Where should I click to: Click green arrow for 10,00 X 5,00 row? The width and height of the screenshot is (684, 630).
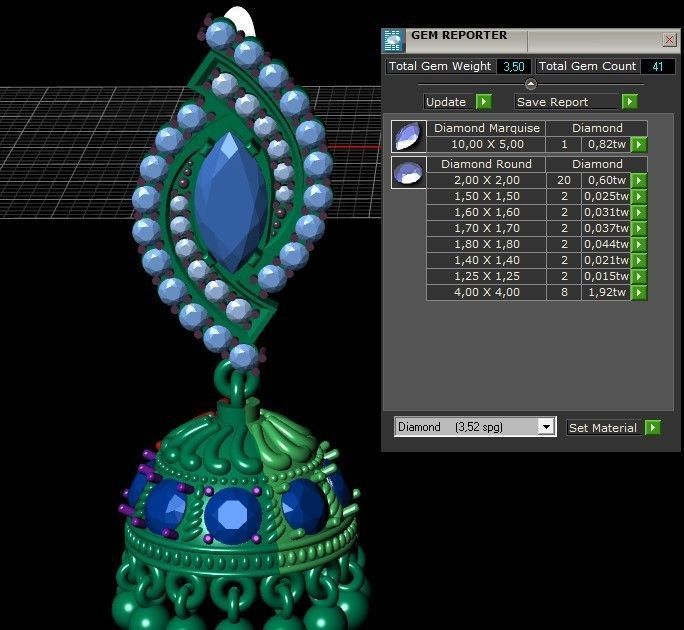click(x=639, y=144)
